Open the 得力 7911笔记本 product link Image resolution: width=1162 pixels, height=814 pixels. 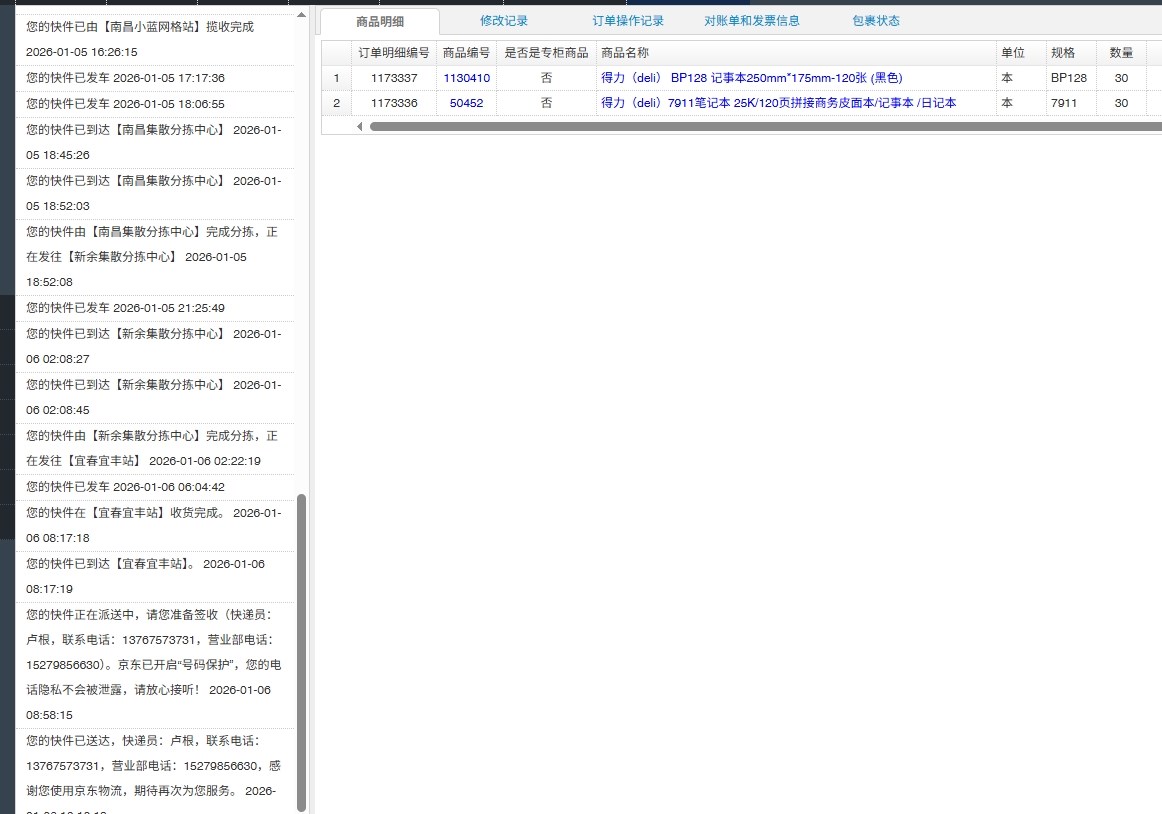tap(778, 103)
